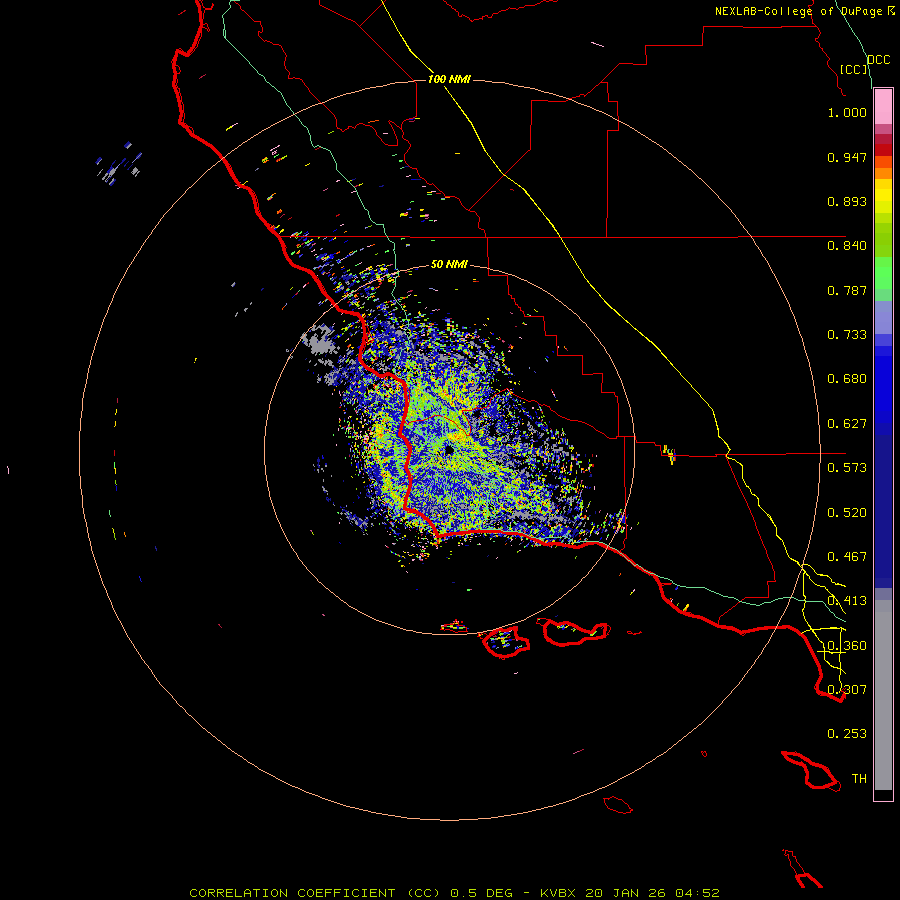Click the 1.000 value on the color scale
Screen dimensions: 900x900
click(847, 112)
